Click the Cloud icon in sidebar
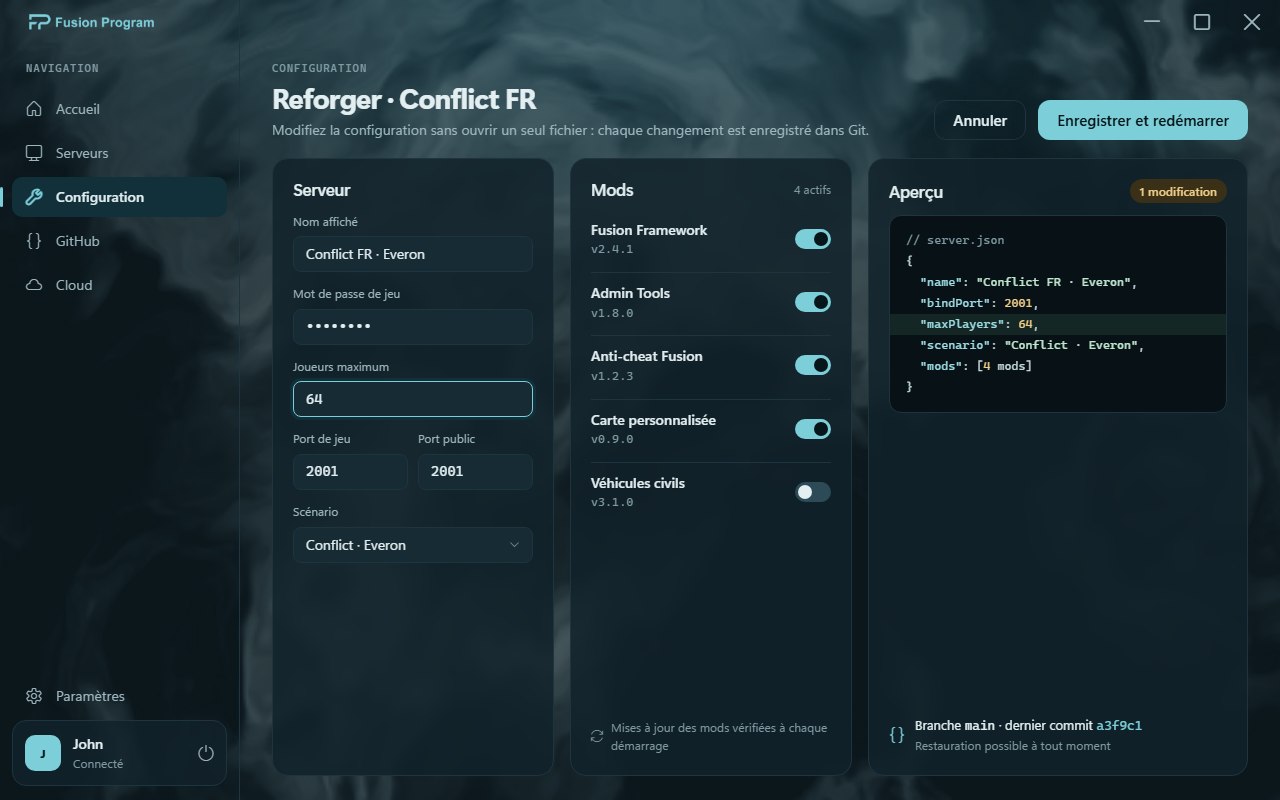Viewport: 1280px width, 800px height. click(x=34, y=285)
